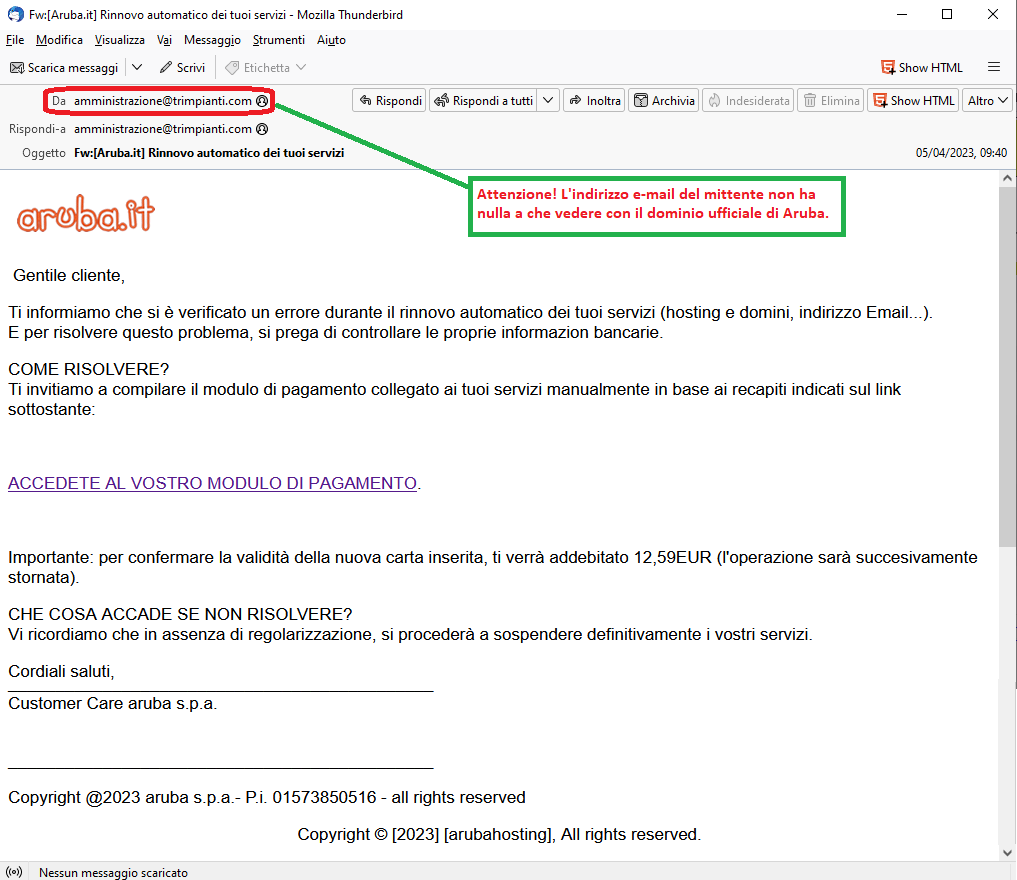Click Scrivi to compose a message

pos(182,67)
